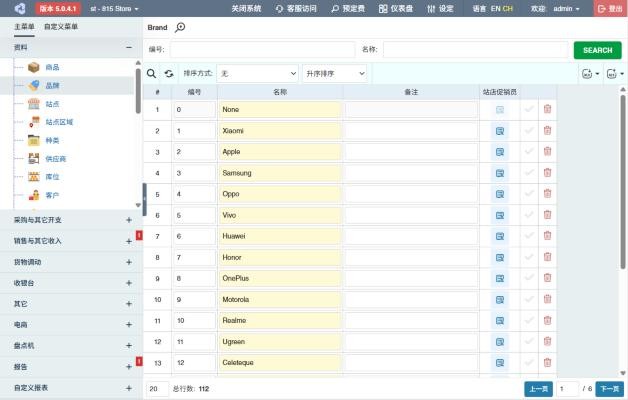The width and height of the screenshot is (628, 400).
Task: Click the 客户 customer icon
Action: click(x=34, y=195)
